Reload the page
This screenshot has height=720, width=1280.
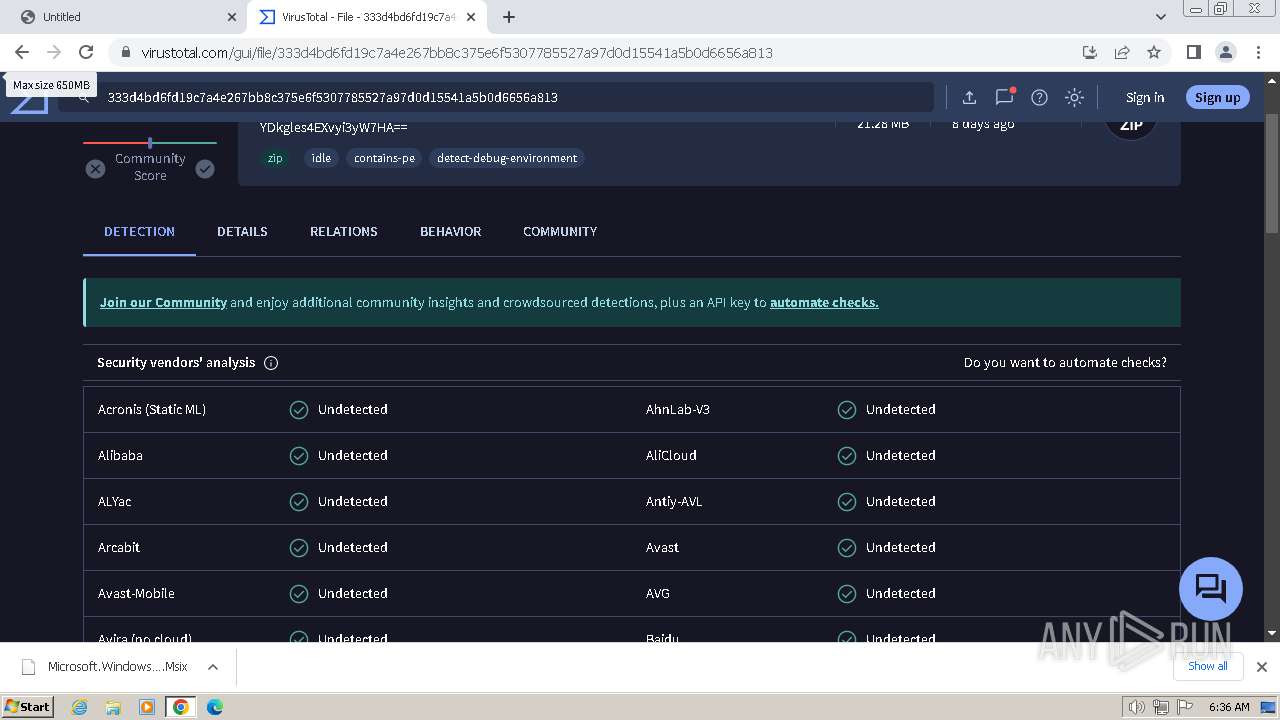tap(86, 52)
